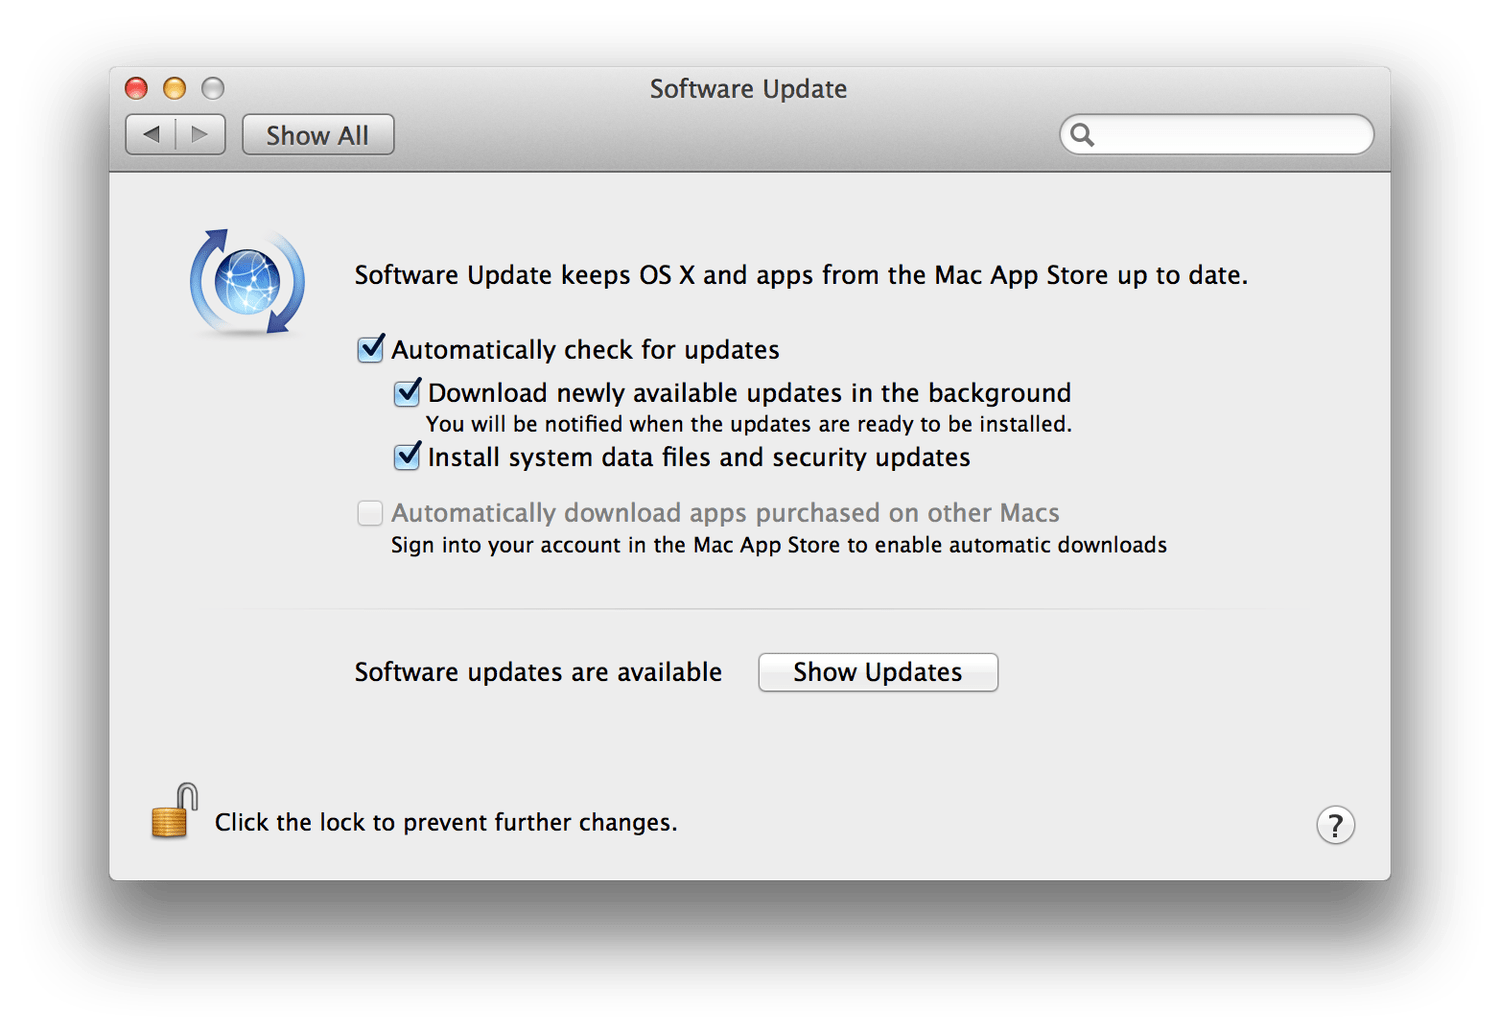Click the Software Update globe icon
Viewport: 1500px width, 1032px height.
click(x=247, y=281)
